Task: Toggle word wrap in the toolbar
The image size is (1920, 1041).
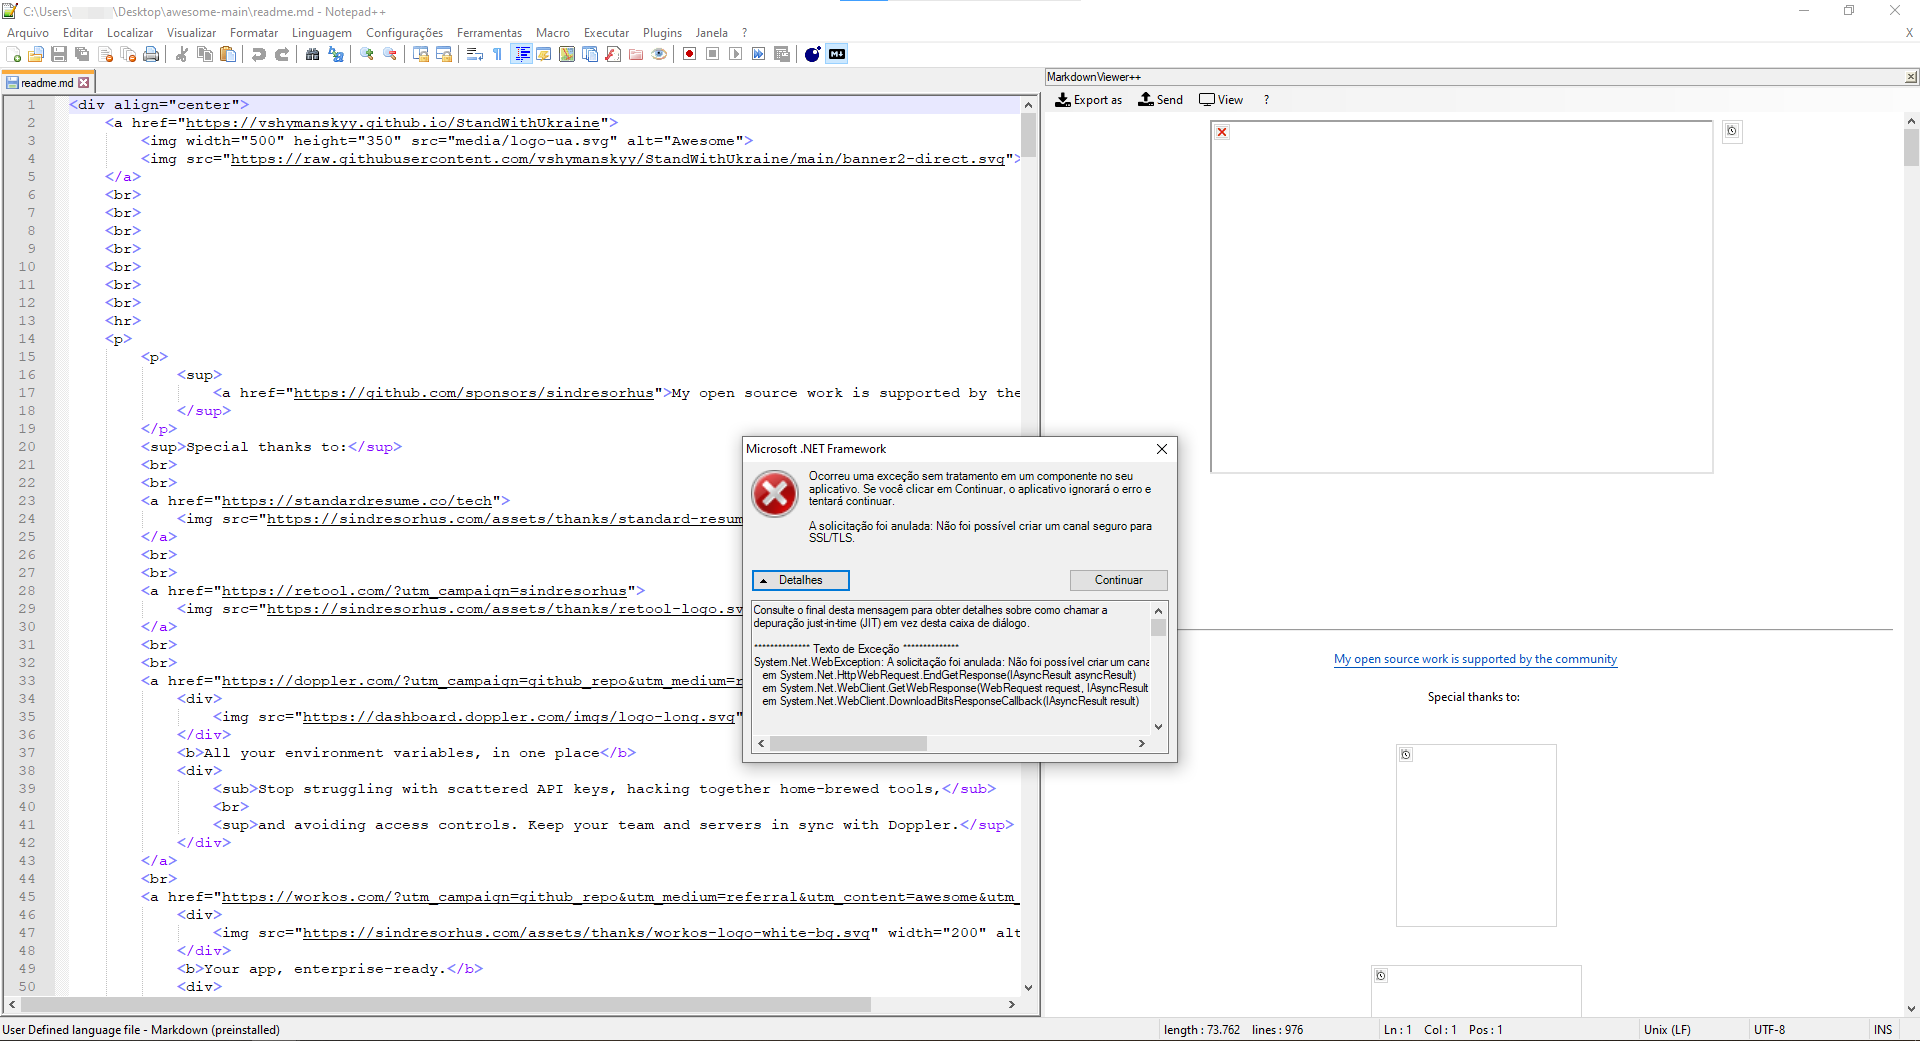Action: (x=475, y=54)
